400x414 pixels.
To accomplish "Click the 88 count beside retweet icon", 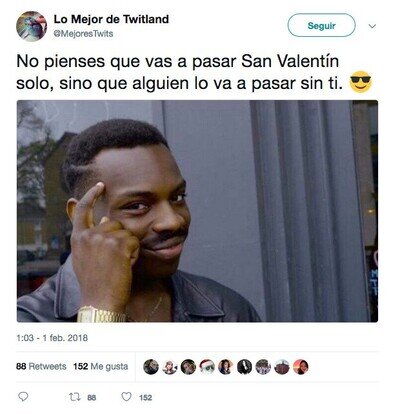I will pos(92,397).
